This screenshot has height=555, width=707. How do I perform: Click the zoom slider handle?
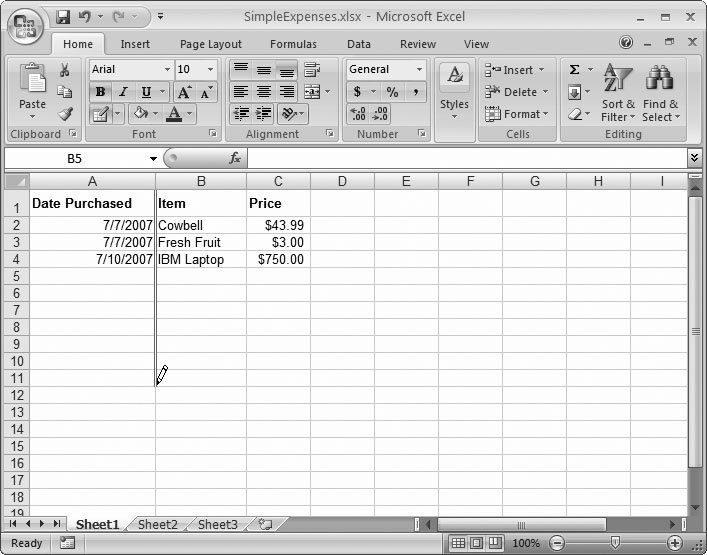click(x=615, y=542)
